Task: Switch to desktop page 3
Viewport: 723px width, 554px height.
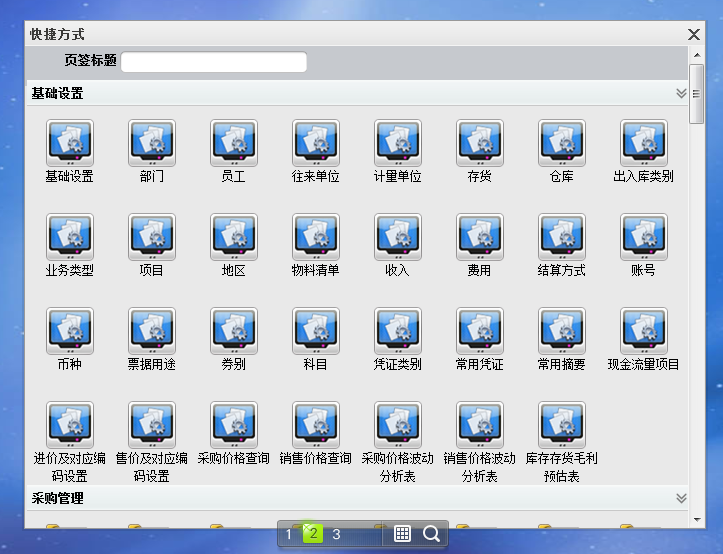Action: pyautogui.click(x=337, y=534)
